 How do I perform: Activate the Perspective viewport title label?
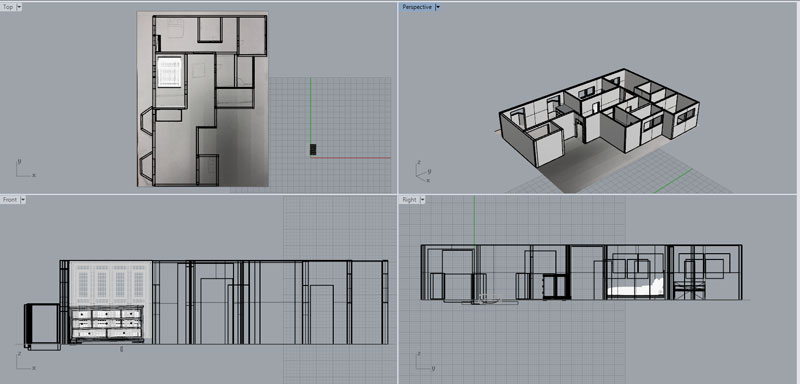pos(417,7)
